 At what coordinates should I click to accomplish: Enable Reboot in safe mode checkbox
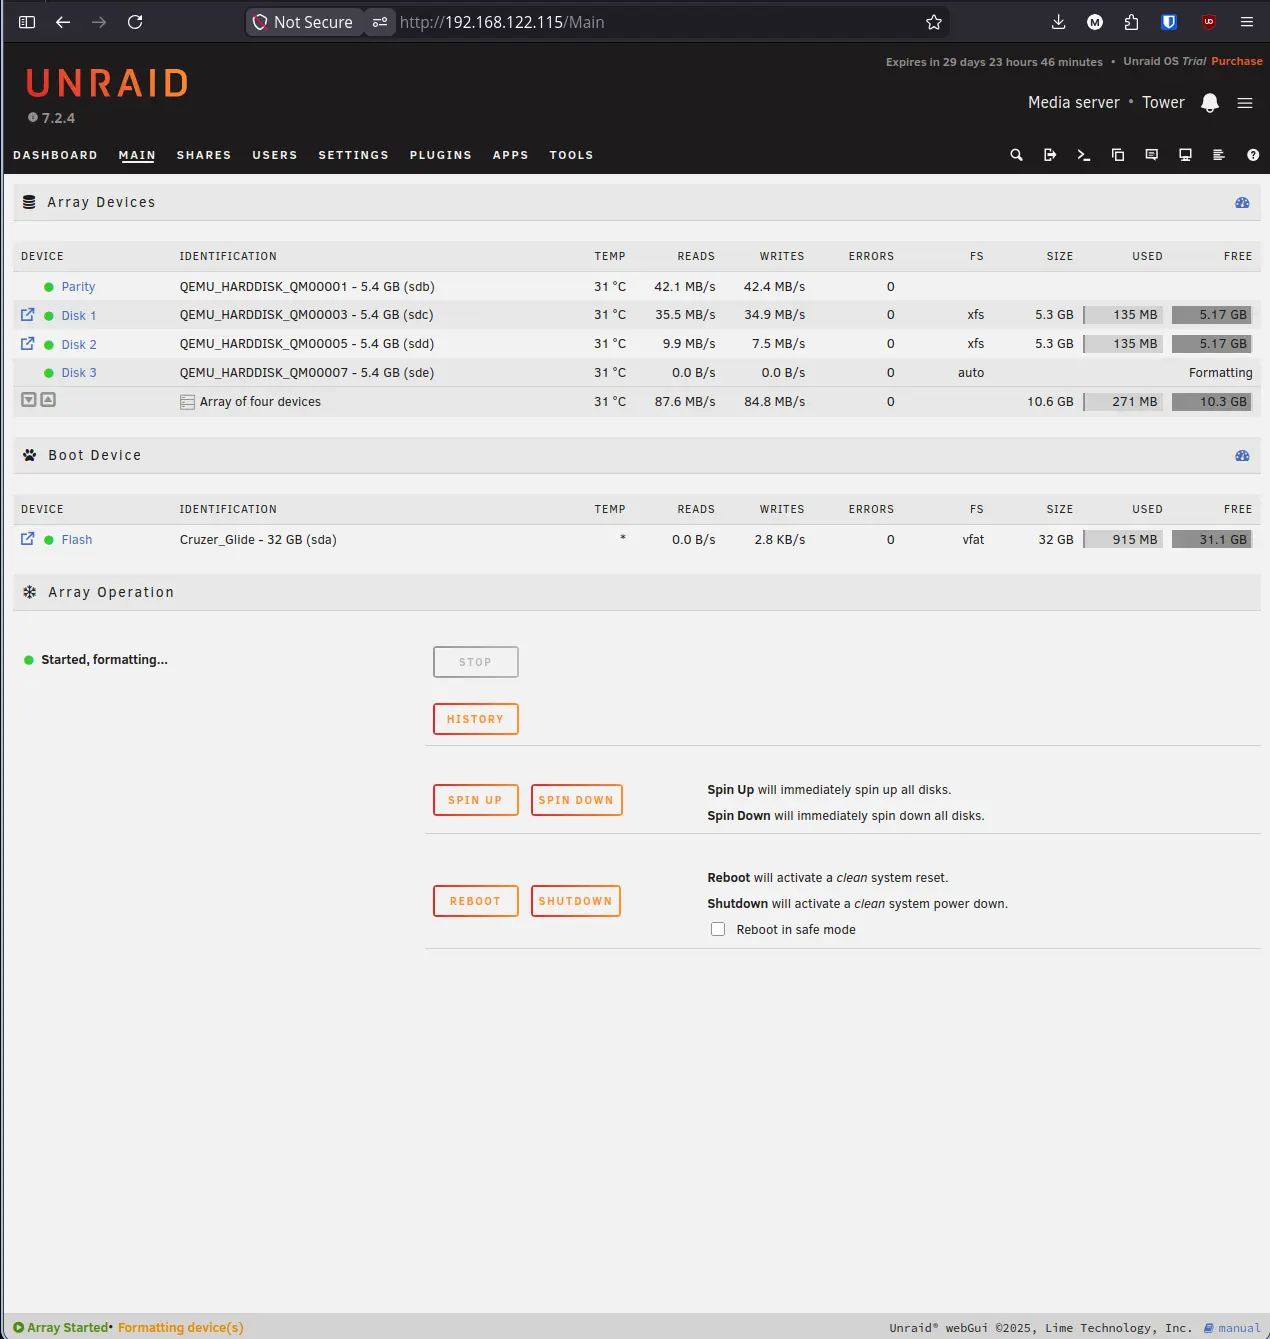718,929
